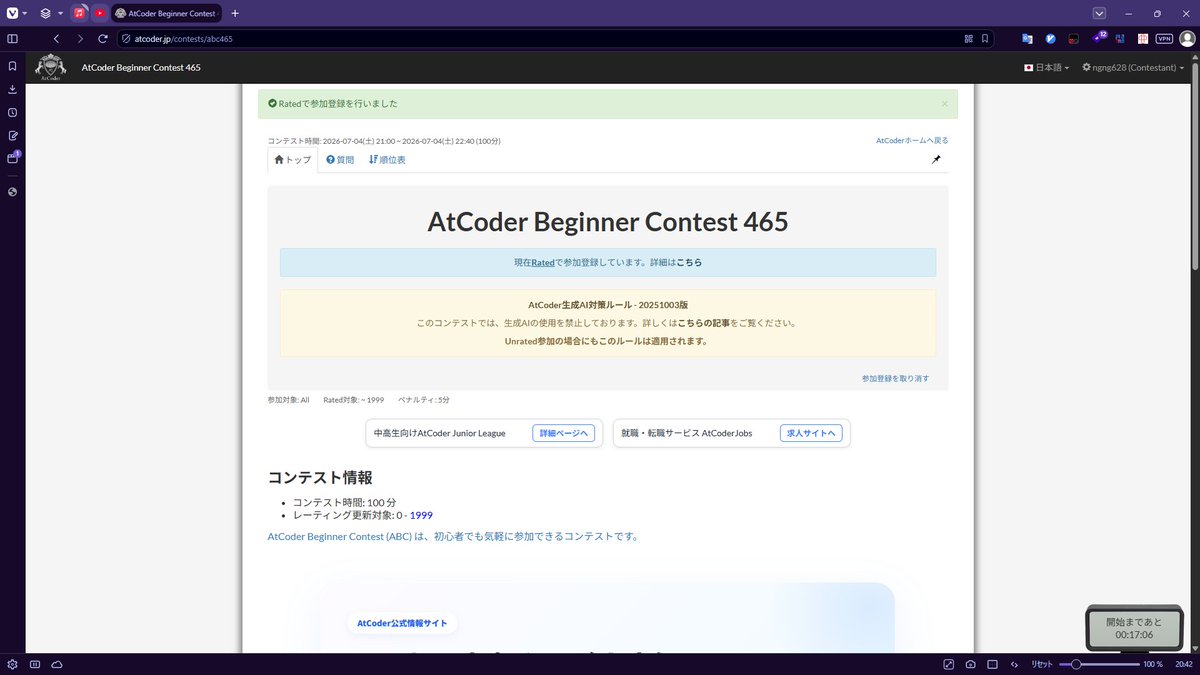
Task: Open a new tab with plus button
Action: pos(235,14)
